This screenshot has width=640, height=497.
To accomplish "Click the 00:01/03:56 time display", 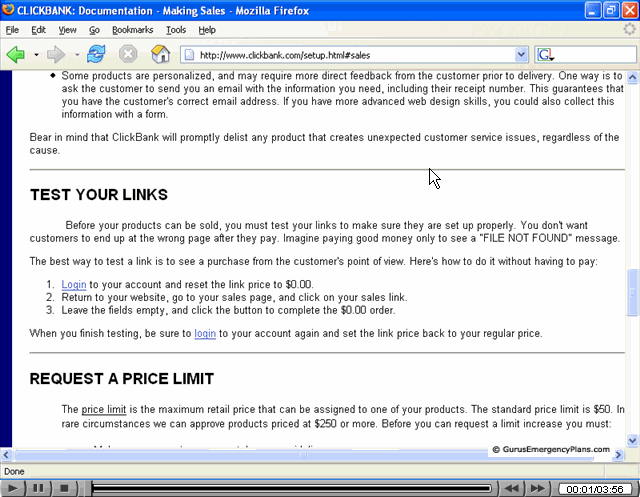I will pos(595,489).
